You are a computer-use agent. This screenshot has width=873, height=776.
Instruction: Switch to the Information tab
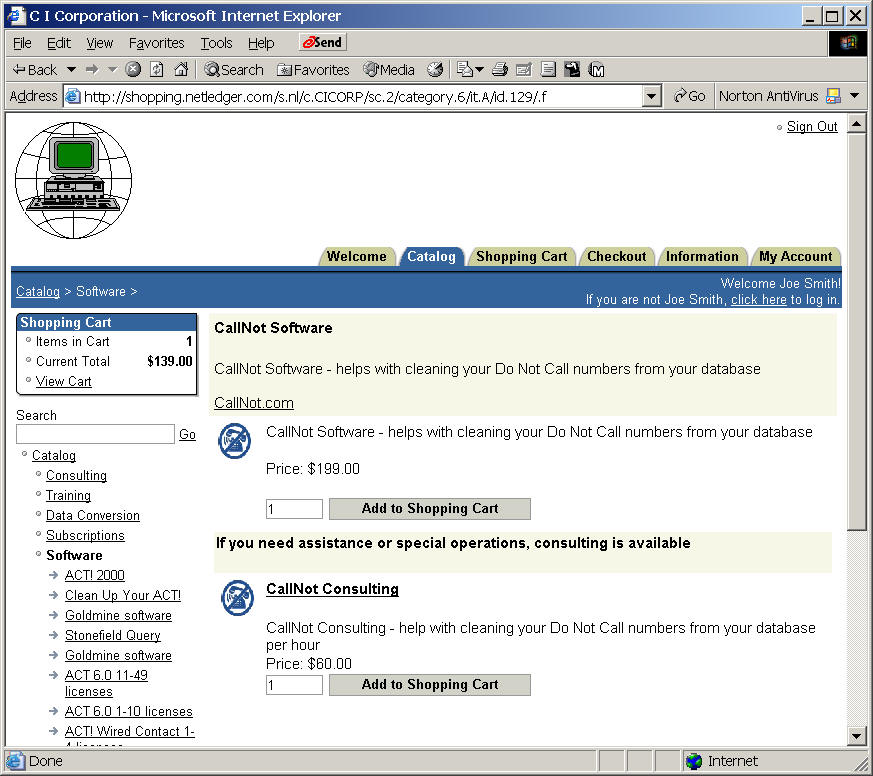(702, 257)
